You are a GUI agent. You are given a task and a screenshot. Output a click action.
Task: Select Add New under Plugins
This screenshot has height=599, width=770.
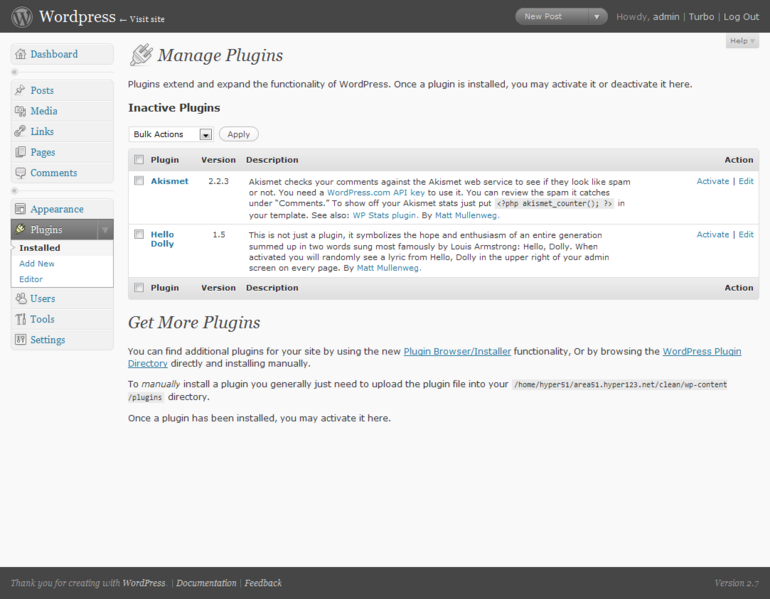click(x=37, y=264)
